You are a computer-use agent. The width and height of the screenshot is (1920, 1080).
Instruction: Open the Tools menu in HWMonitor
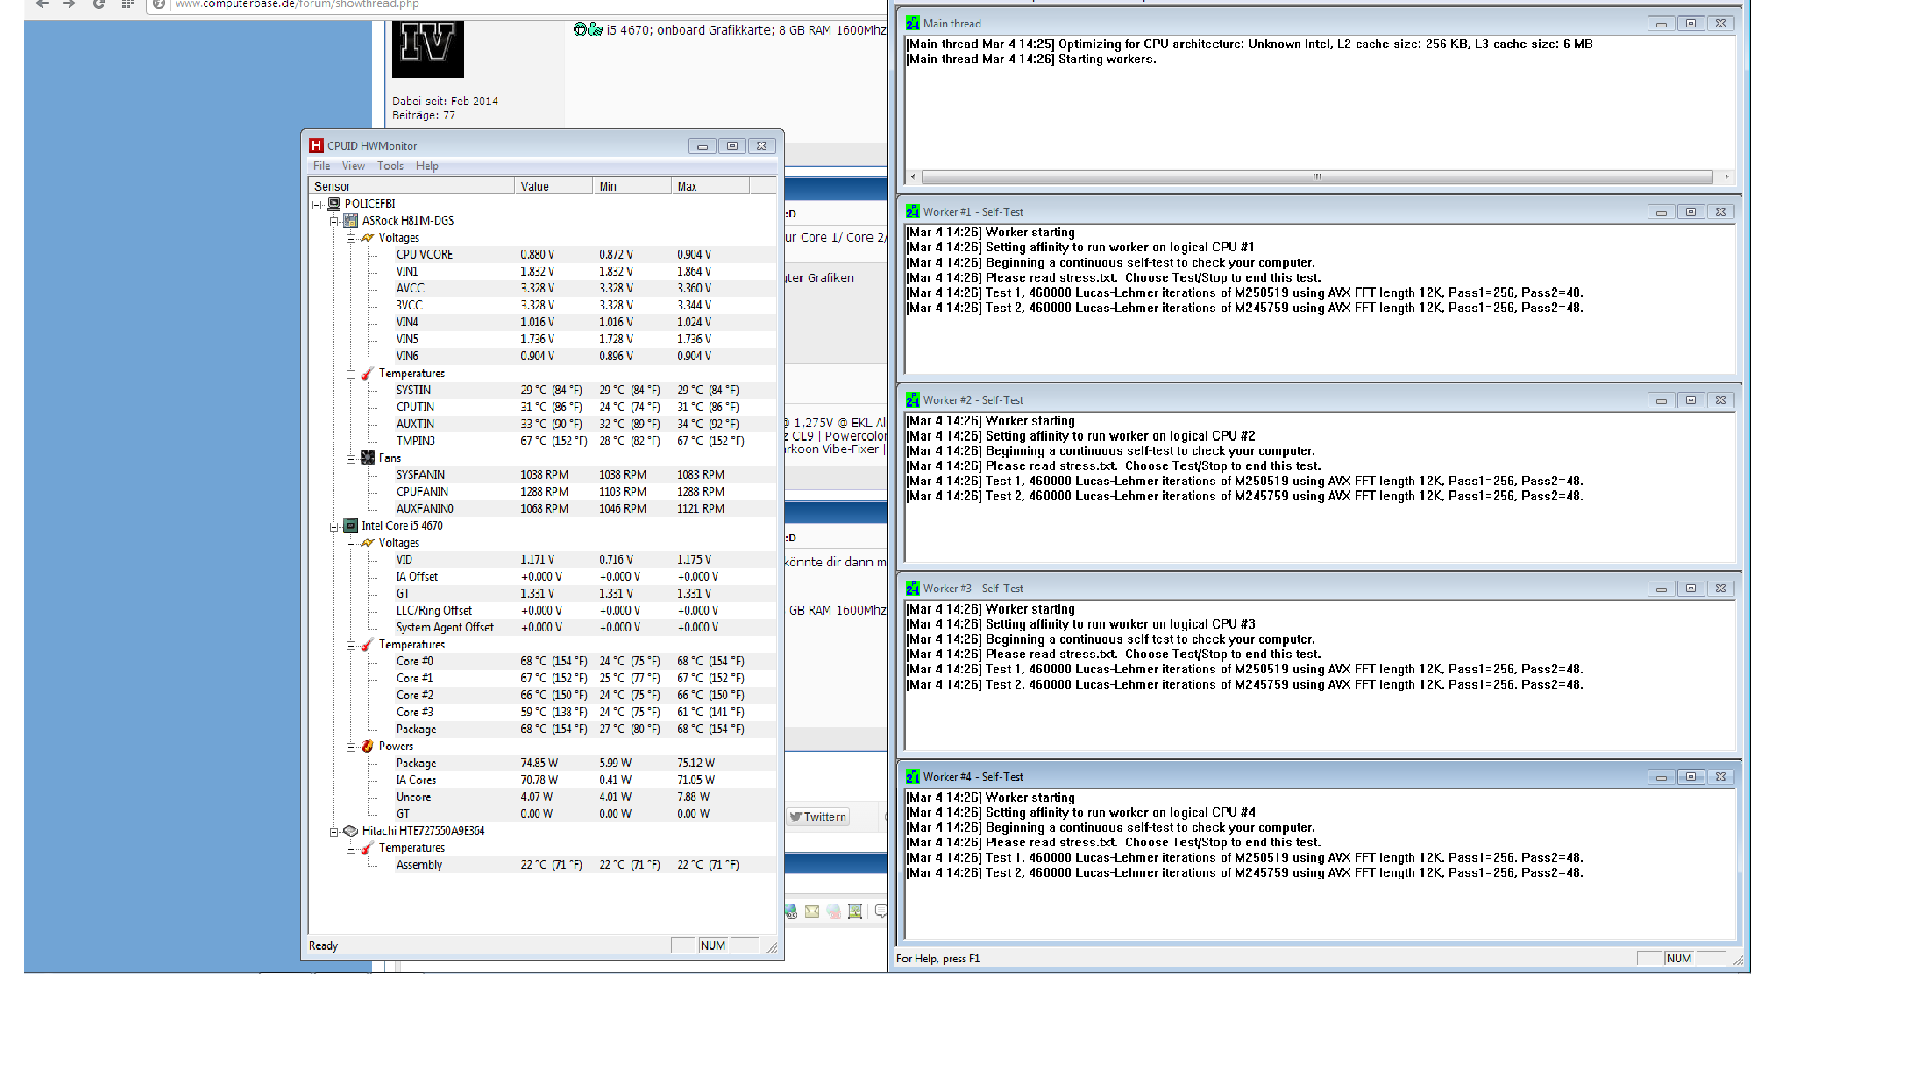(390, 166)
